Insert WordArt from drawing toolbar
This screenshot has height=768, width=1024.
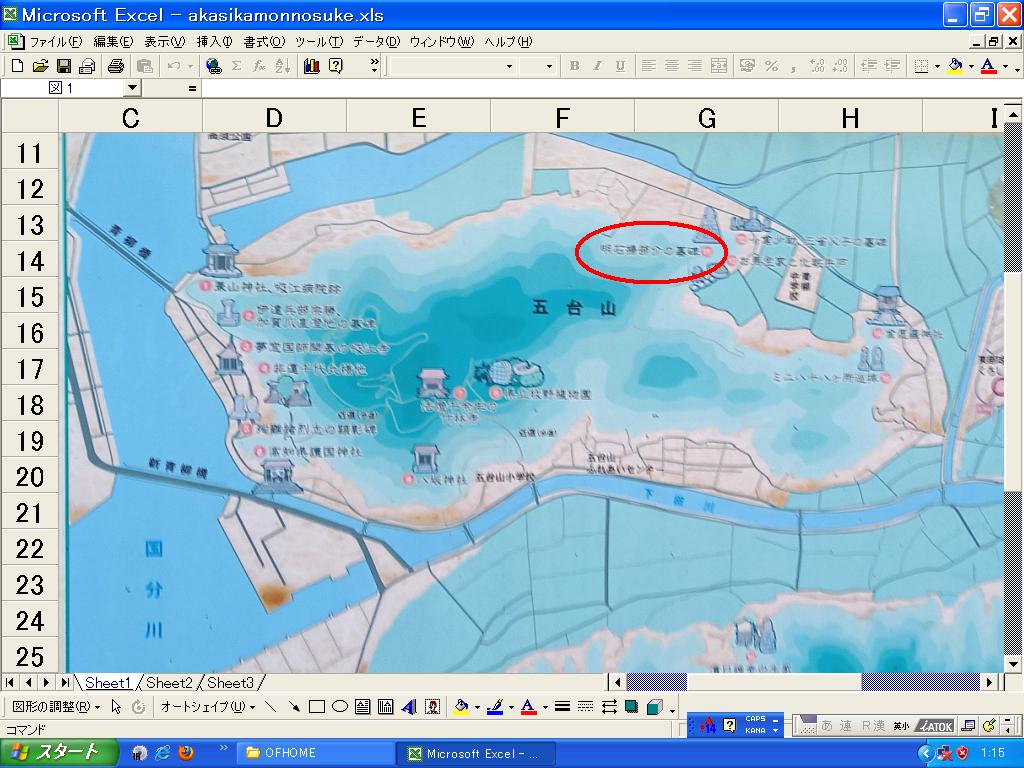pos(409,707)
